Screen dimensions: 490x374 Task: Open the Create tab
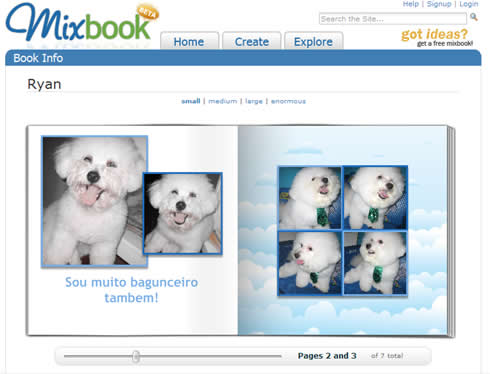[x=252, y=41]
